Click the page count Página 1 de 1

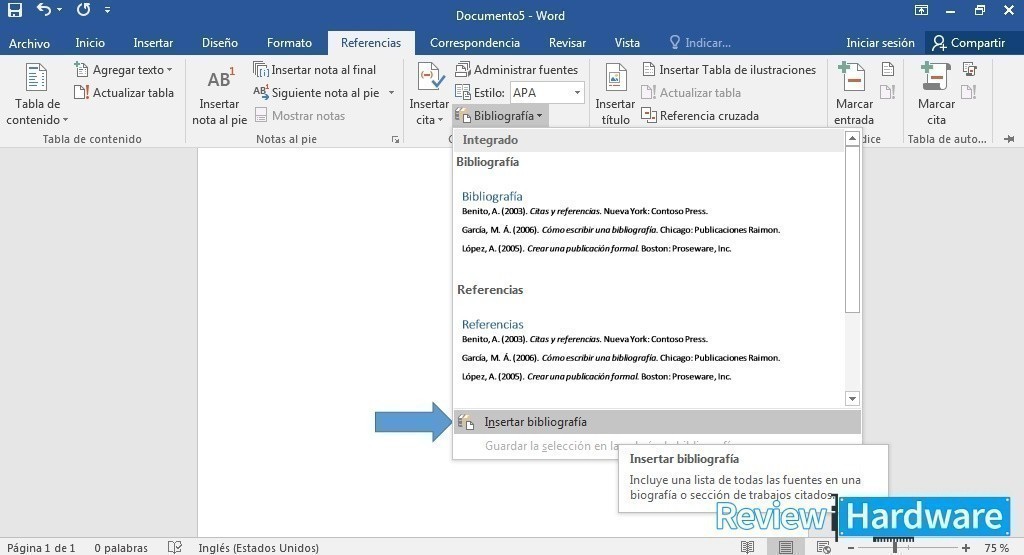pyautogui.click(x=41, y=548)
